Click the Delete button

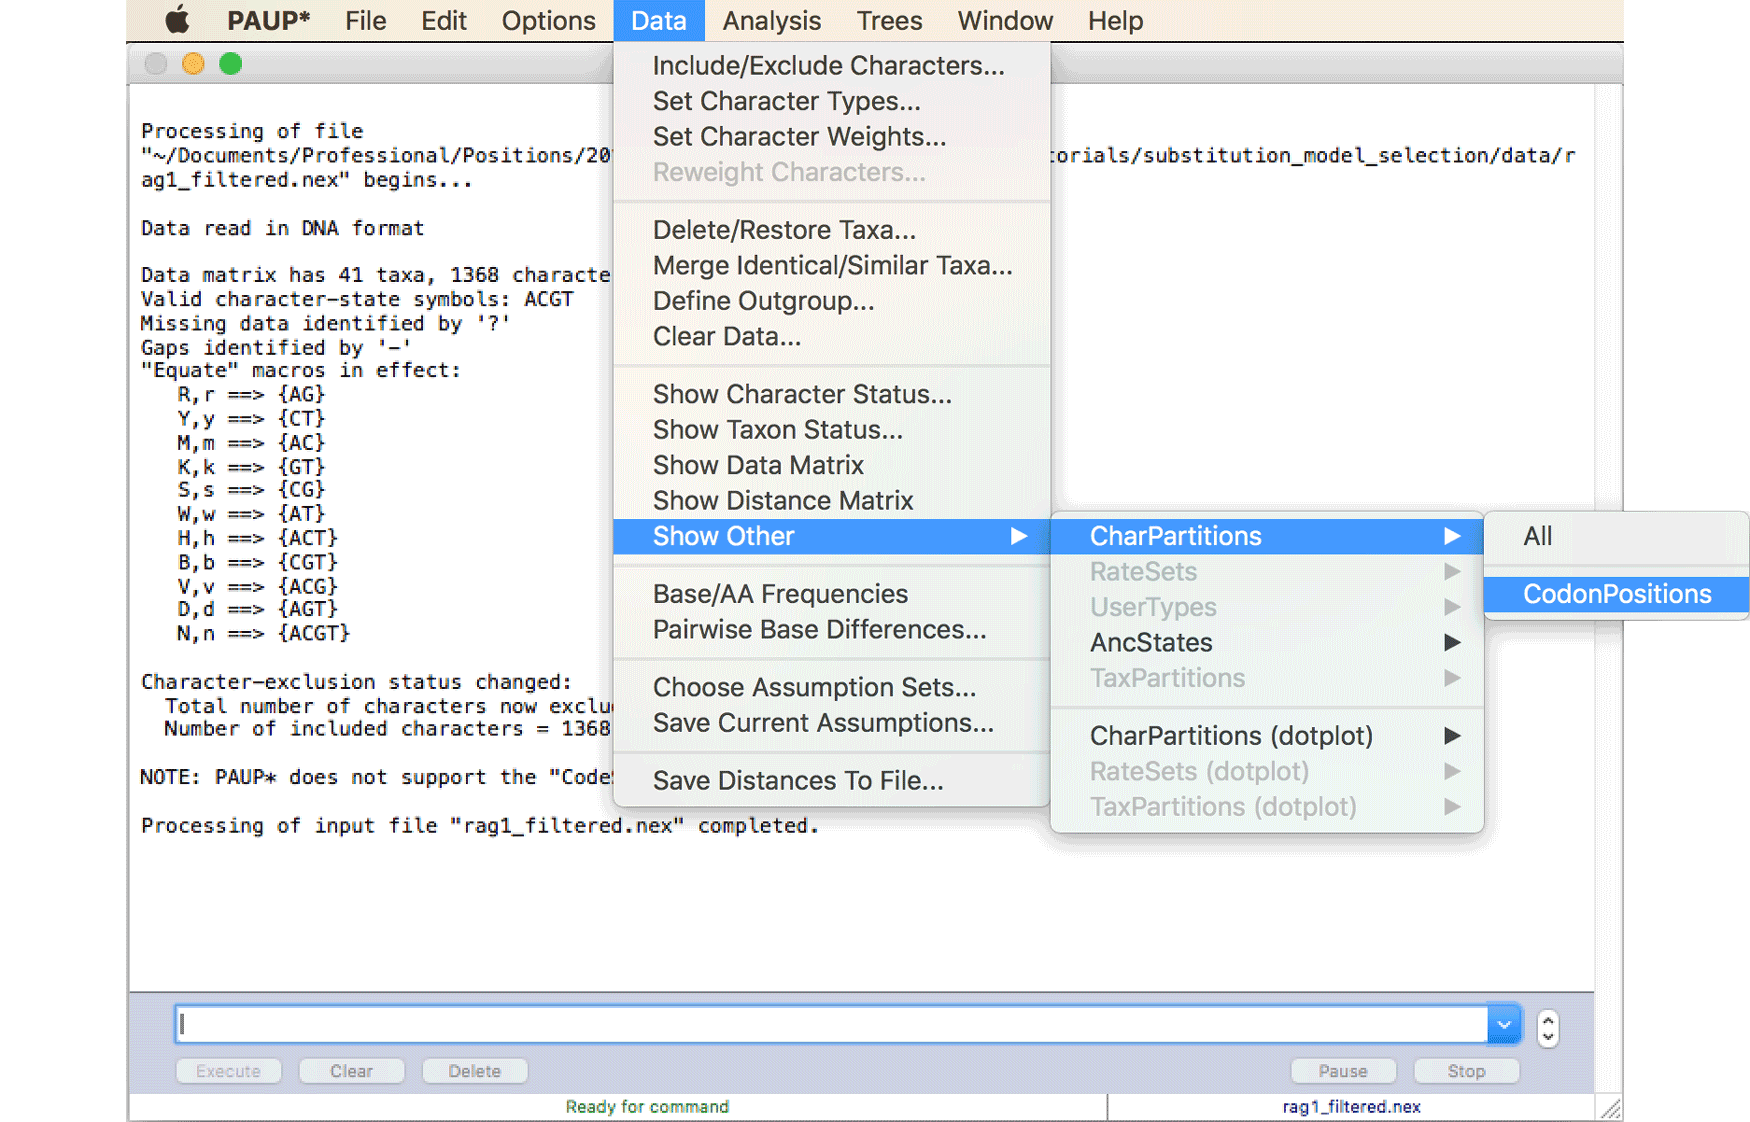click(x=474, y=1071)
